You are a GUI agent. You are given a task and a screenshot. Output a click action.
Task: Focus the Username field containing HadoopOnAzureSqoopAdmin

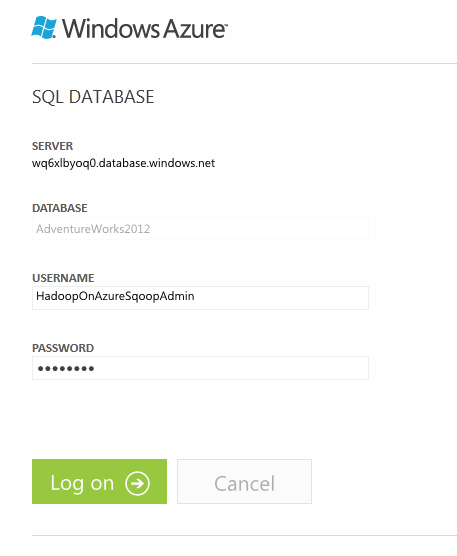click(200, 298)
